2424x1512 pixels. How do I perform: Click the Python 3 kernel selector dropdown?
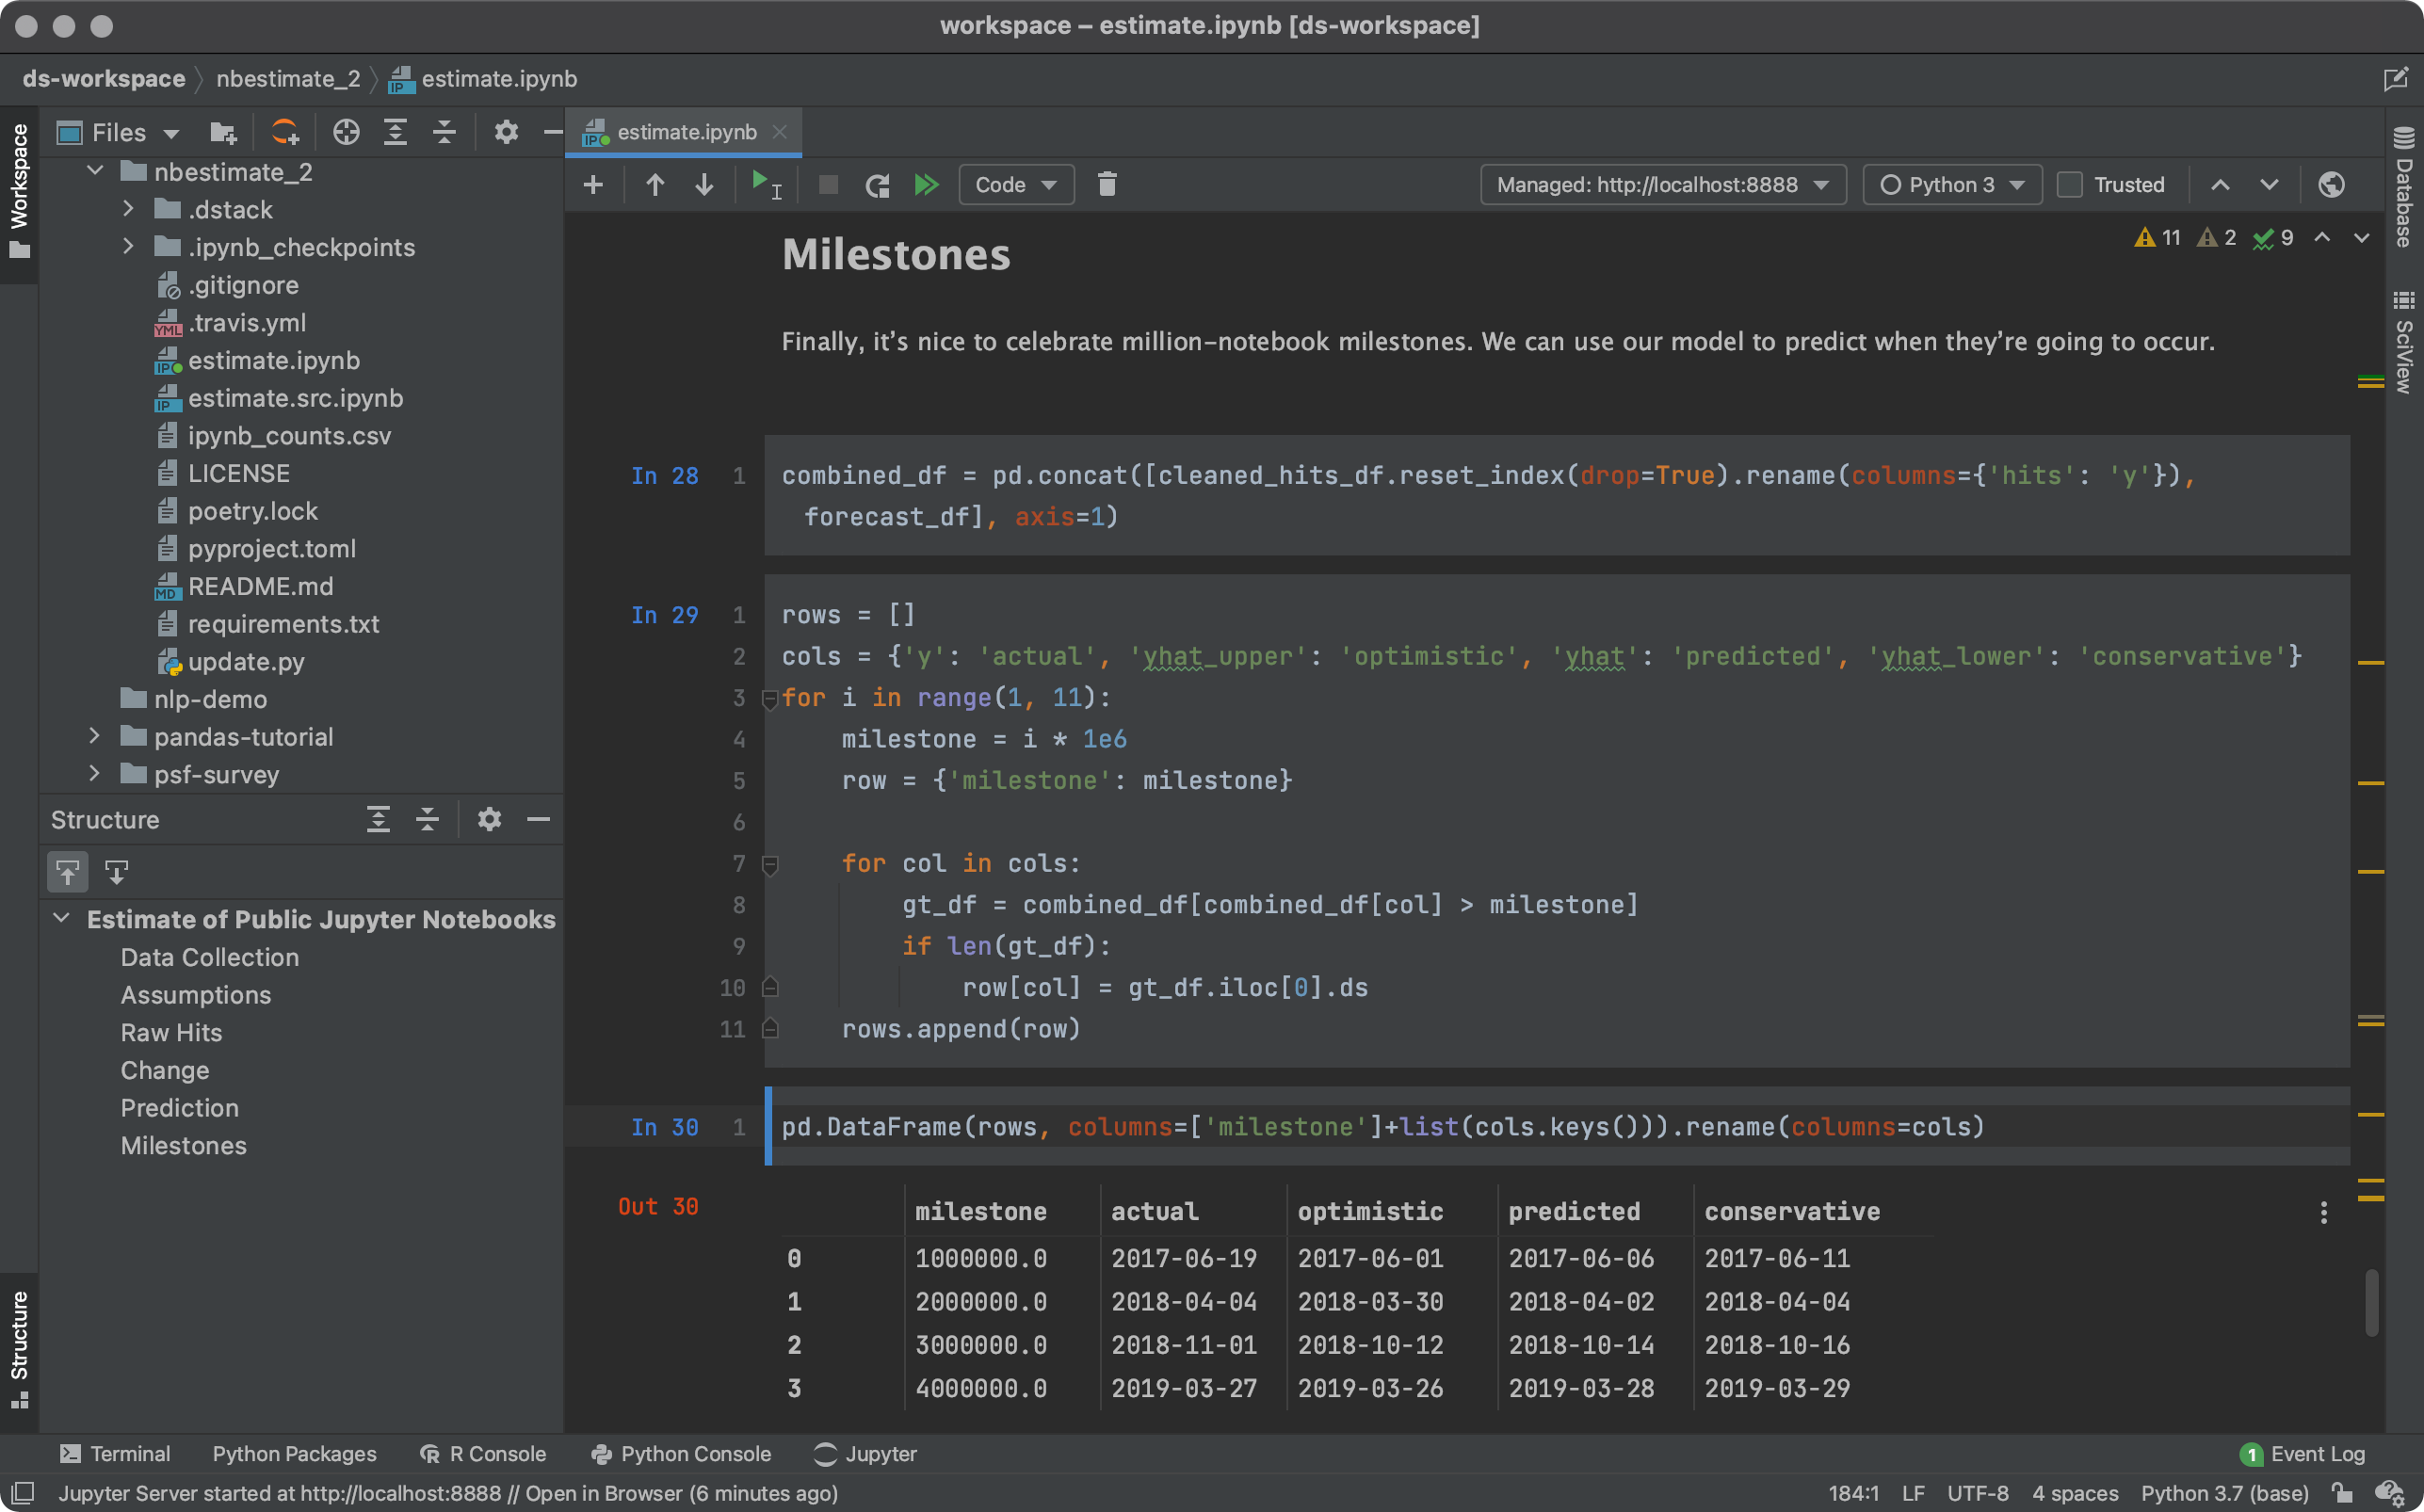(x=1950, y=183)
